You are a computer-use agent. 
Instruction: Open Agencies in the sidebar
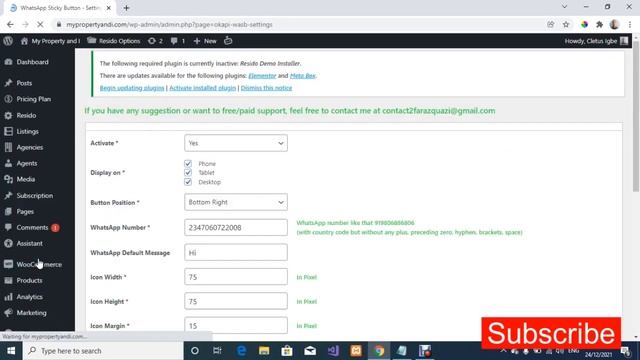[29, 147]
